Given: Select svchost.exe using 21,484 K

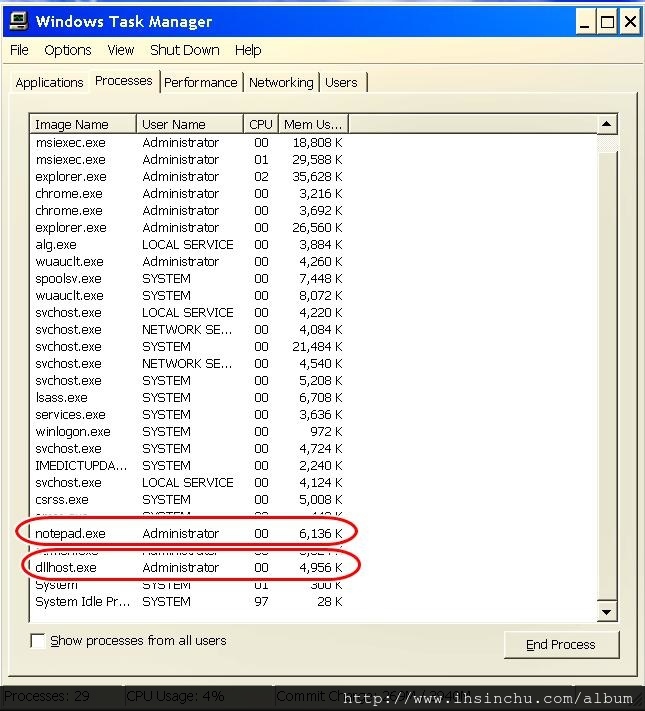Looking at the screenshot, I should [189, 346].
